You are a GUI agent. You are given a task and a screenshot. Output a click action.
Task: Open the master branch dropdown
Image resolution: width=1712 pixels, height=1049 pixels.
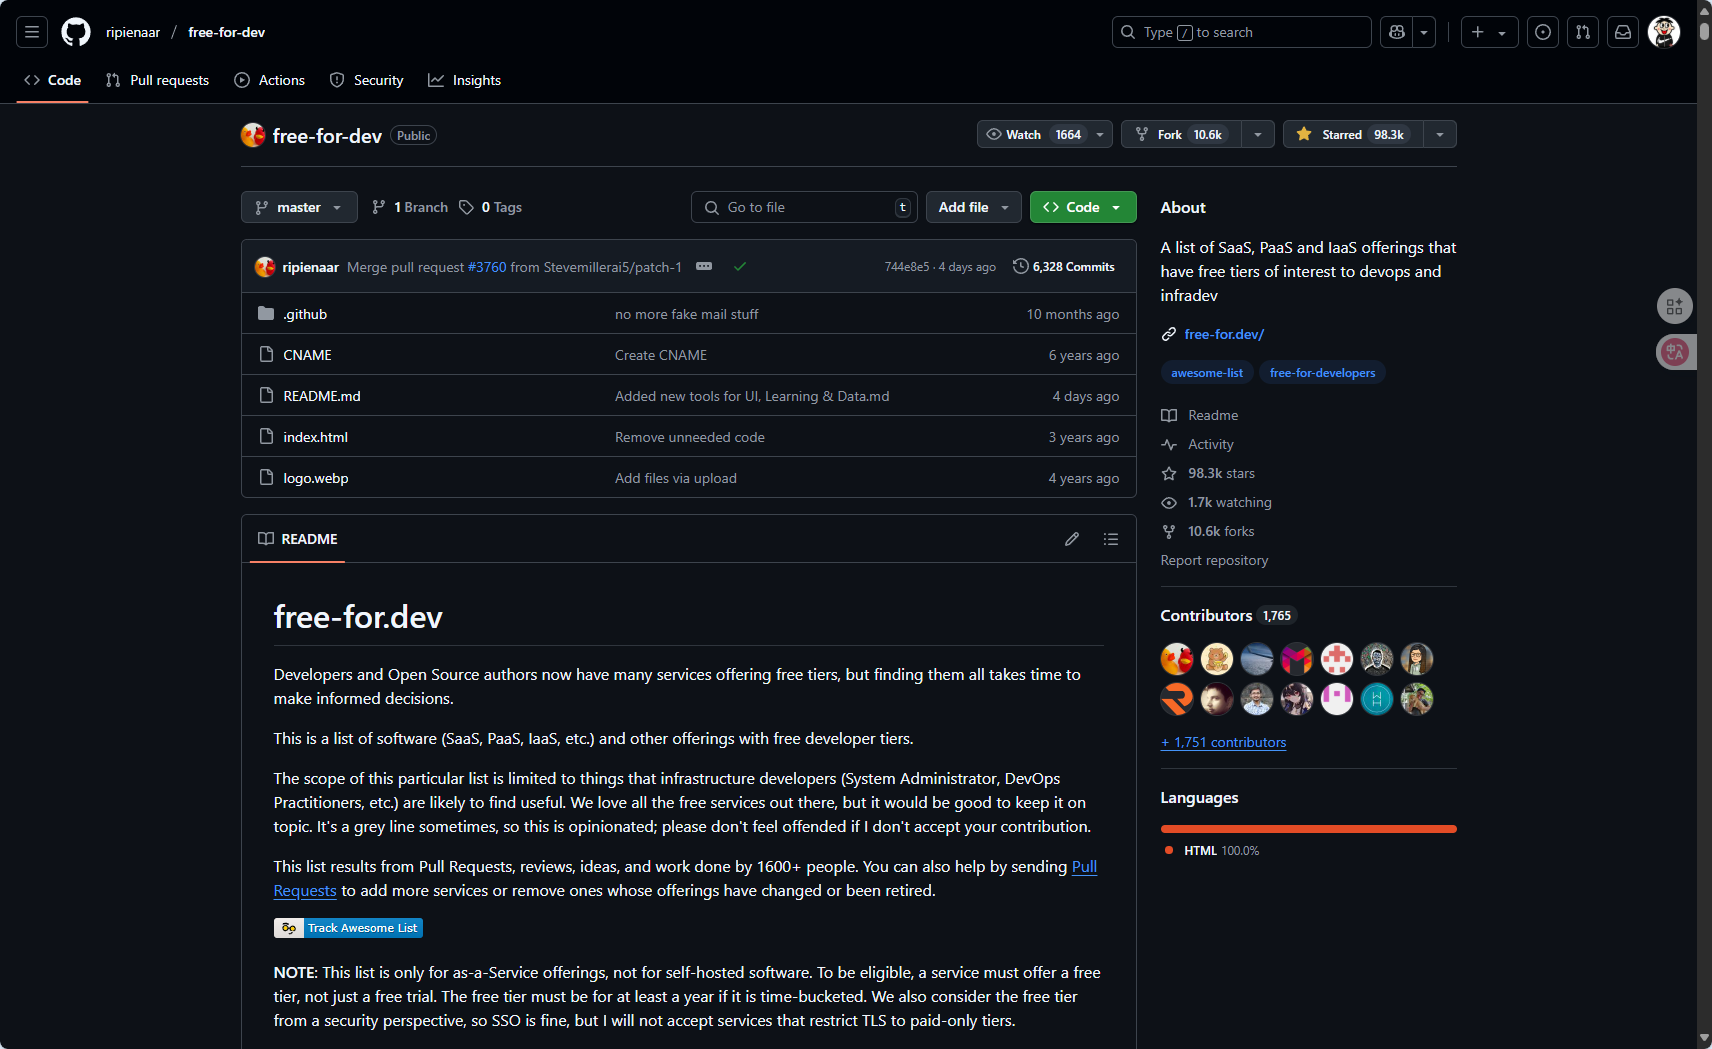[299, 207]
